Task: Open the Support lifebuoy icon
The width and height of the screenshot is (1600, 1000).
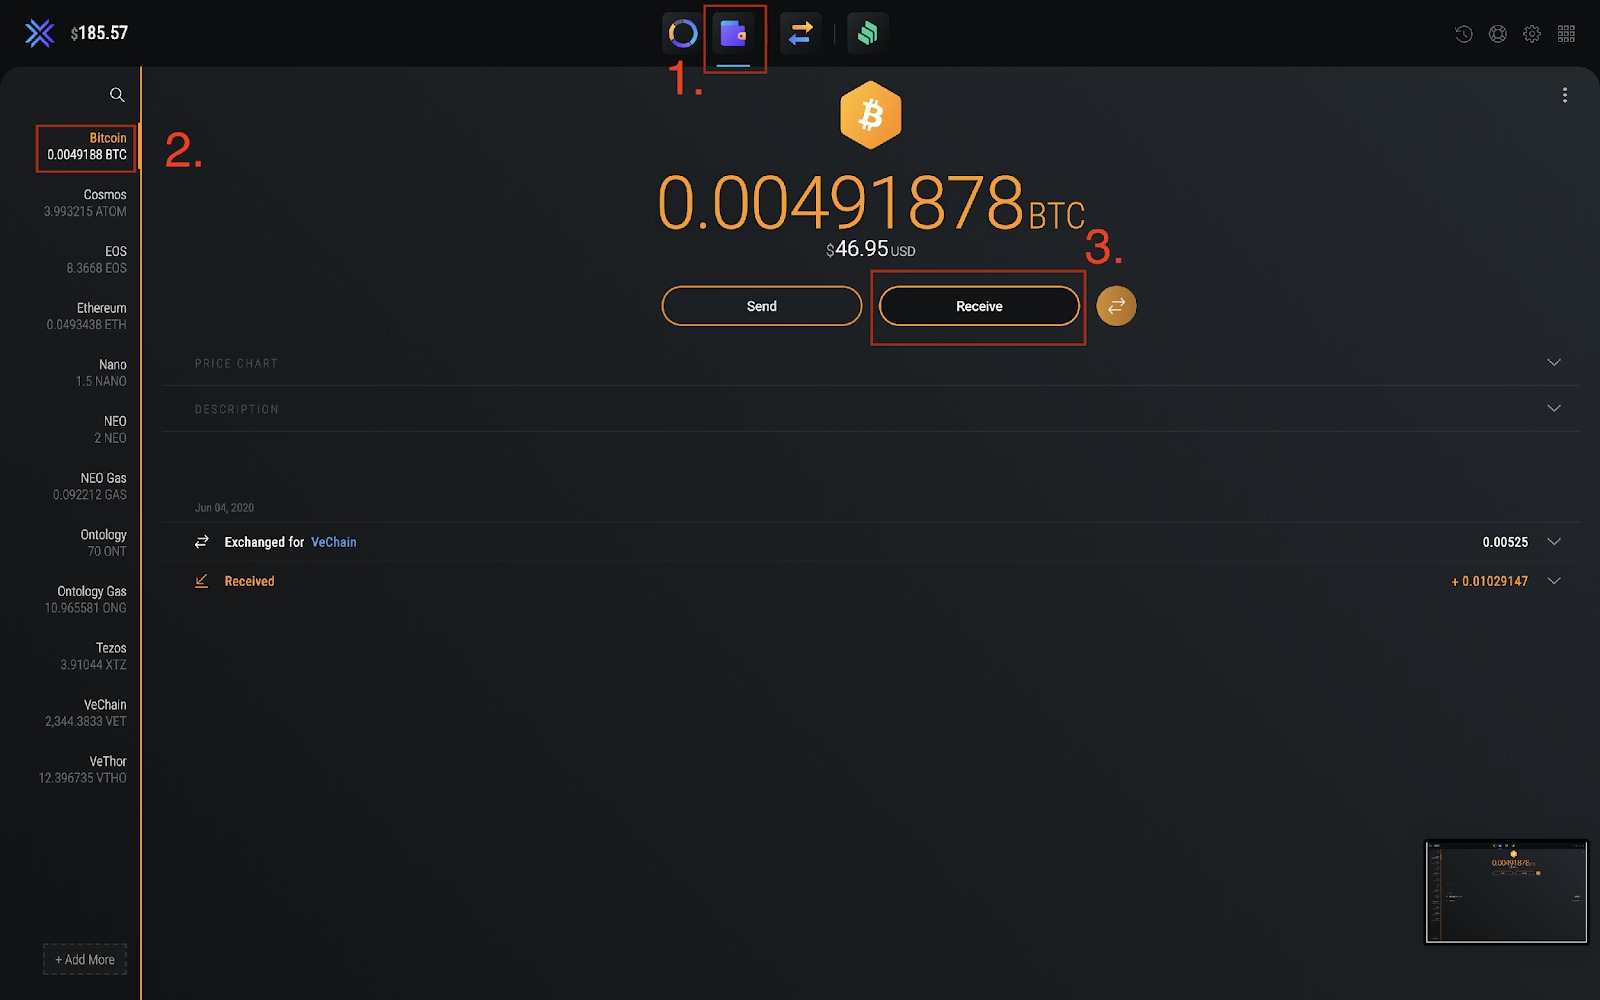Action: [1498, 34]
